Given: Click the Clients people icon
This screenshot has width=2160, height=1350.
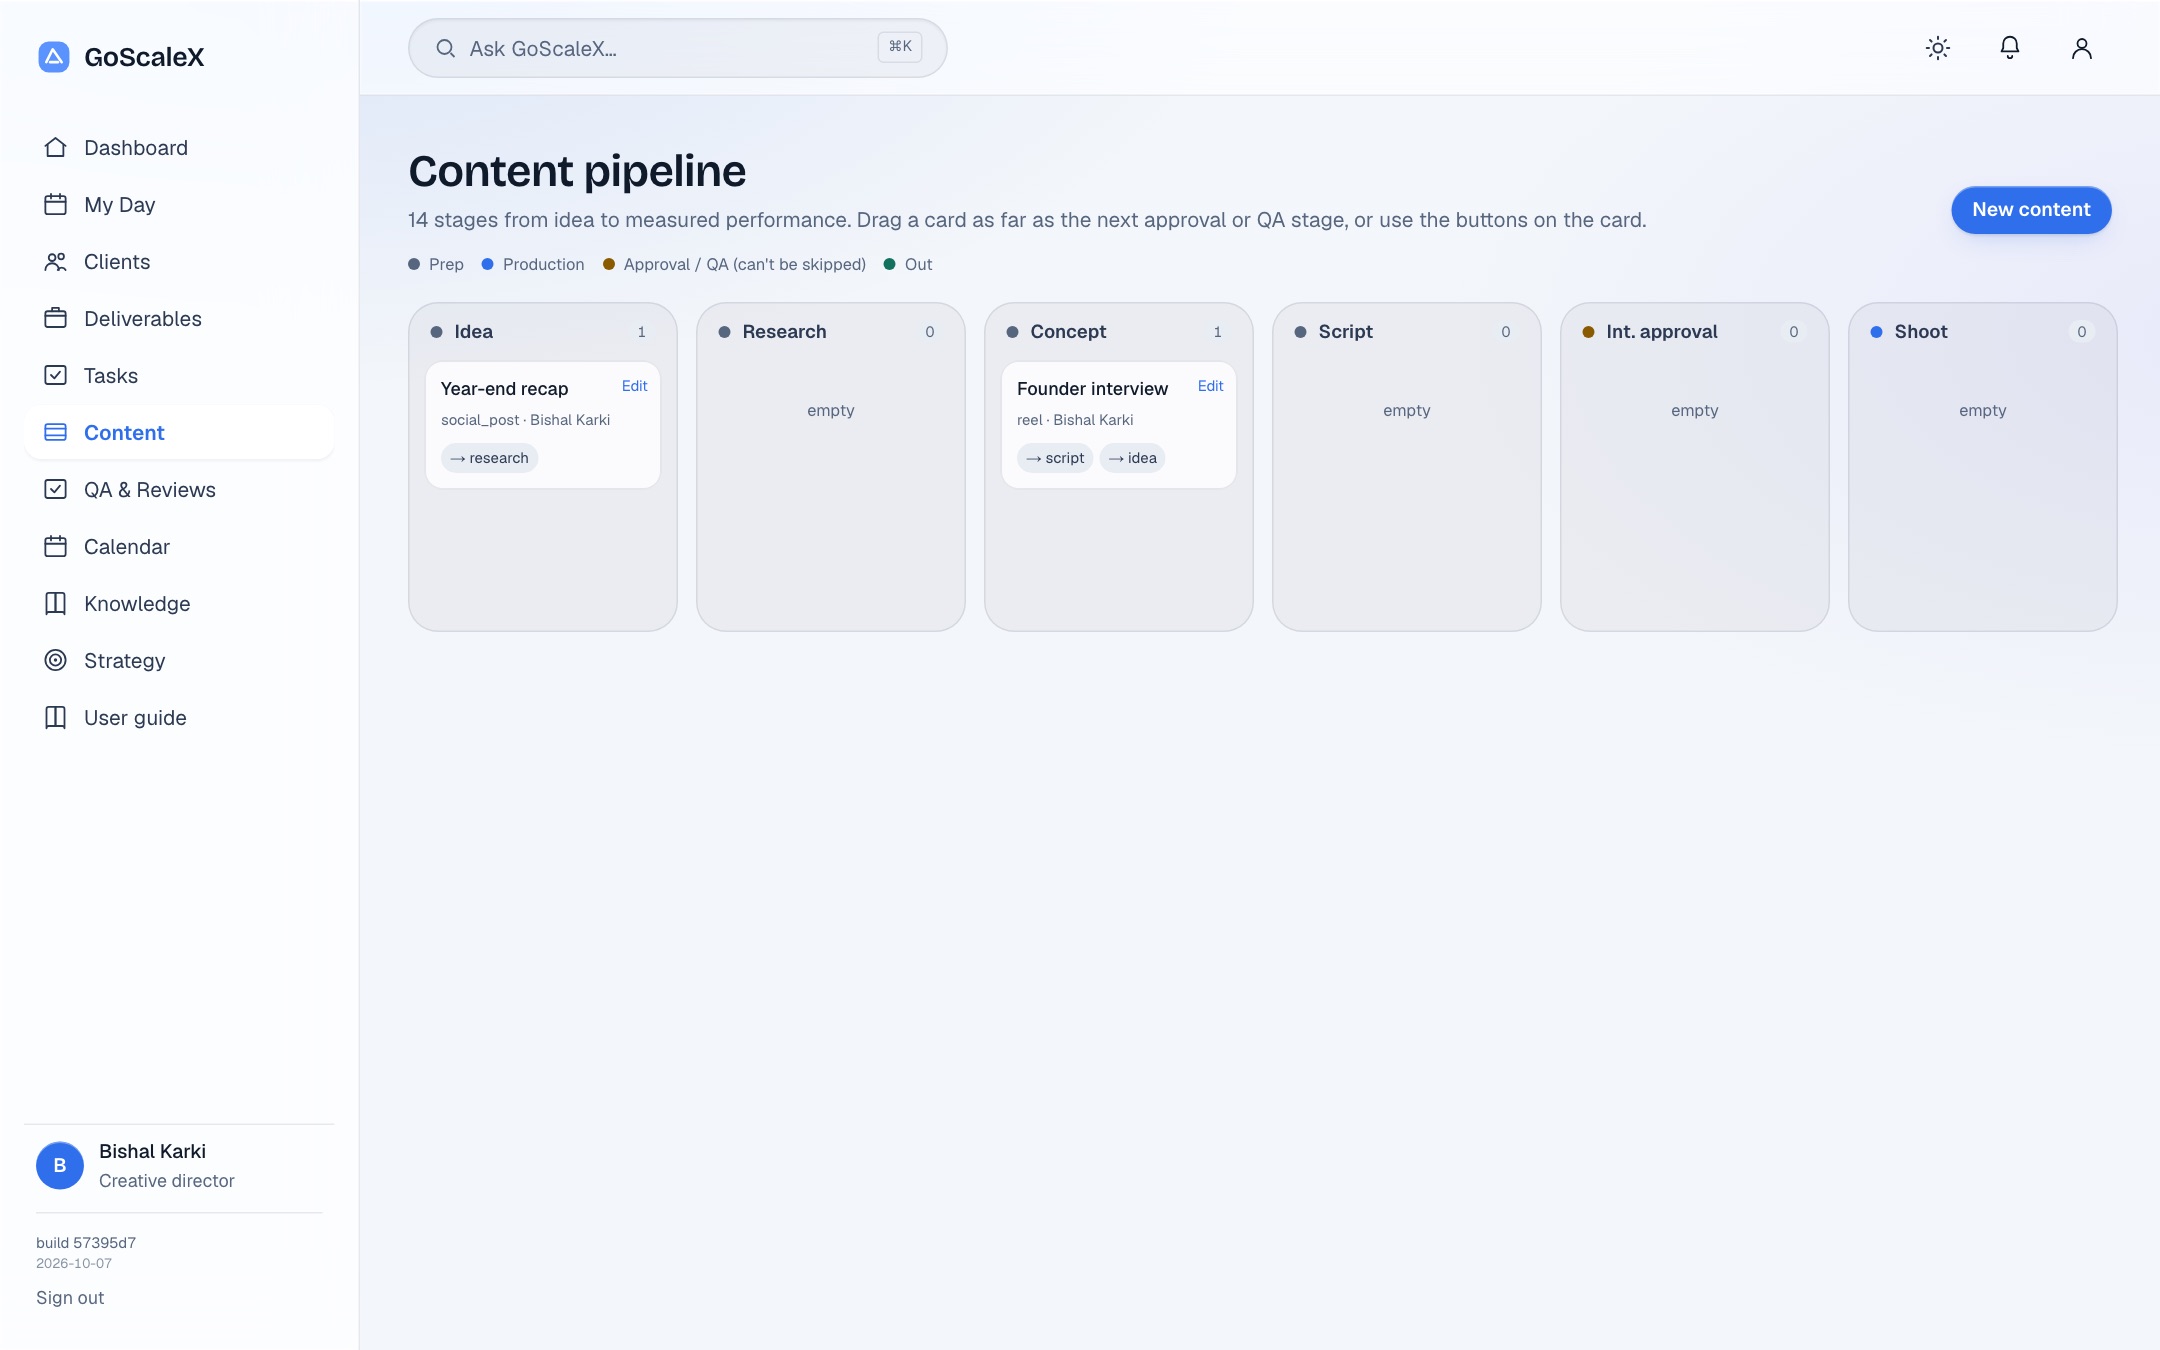Looking at the screenshot, I should 56,262.
